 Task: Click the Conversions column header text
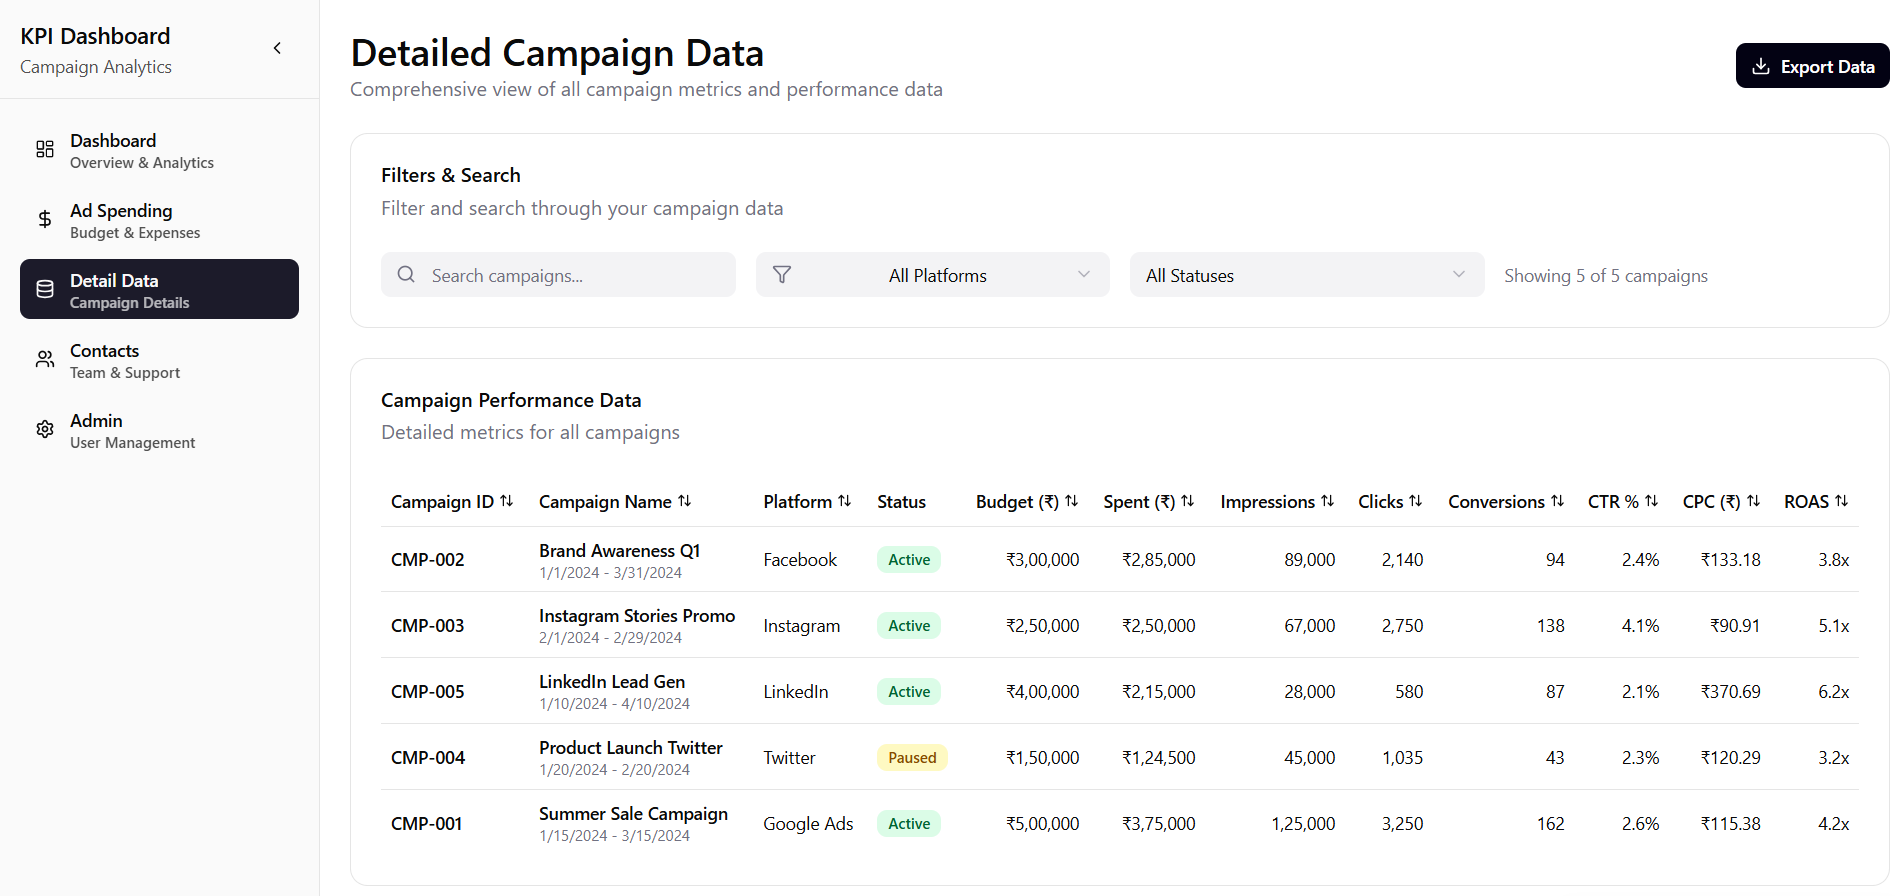coord(1496,502)
